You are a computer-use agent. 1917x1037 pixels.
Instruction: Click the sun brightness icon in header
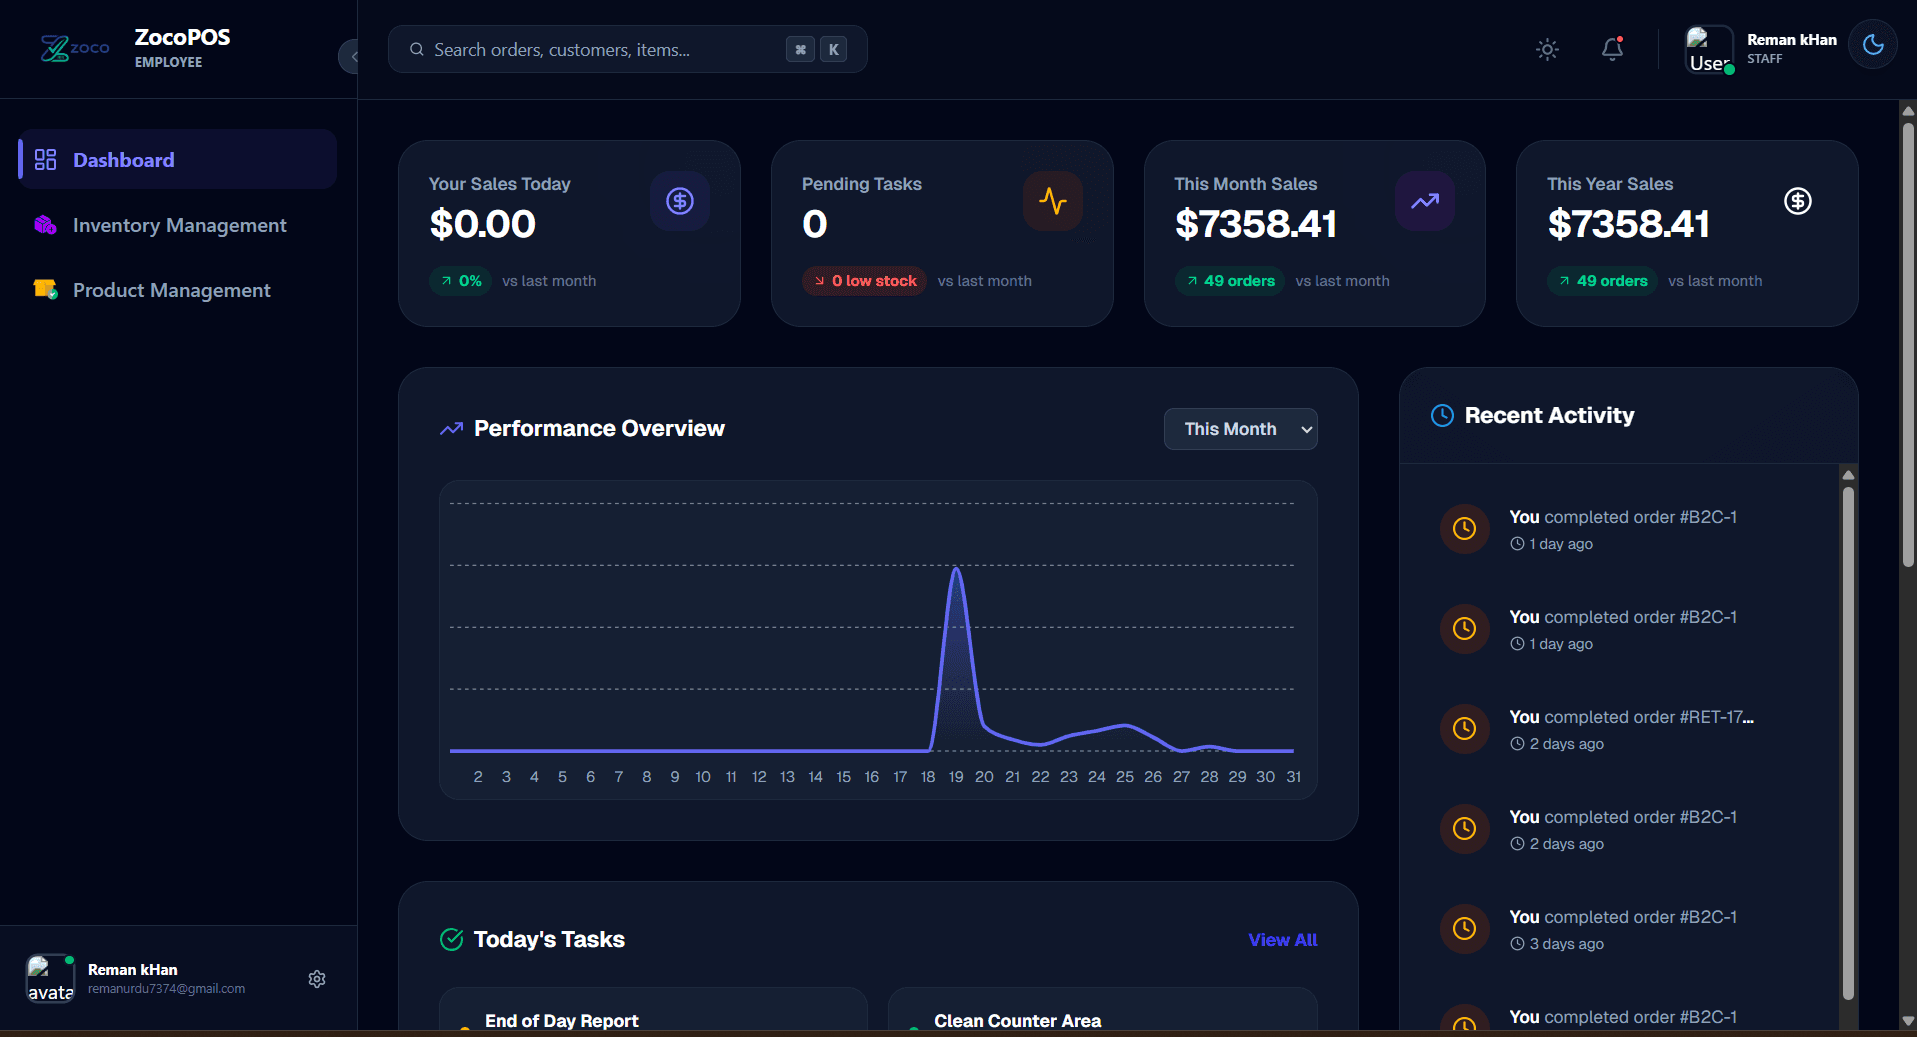[x=1546, y=49]
